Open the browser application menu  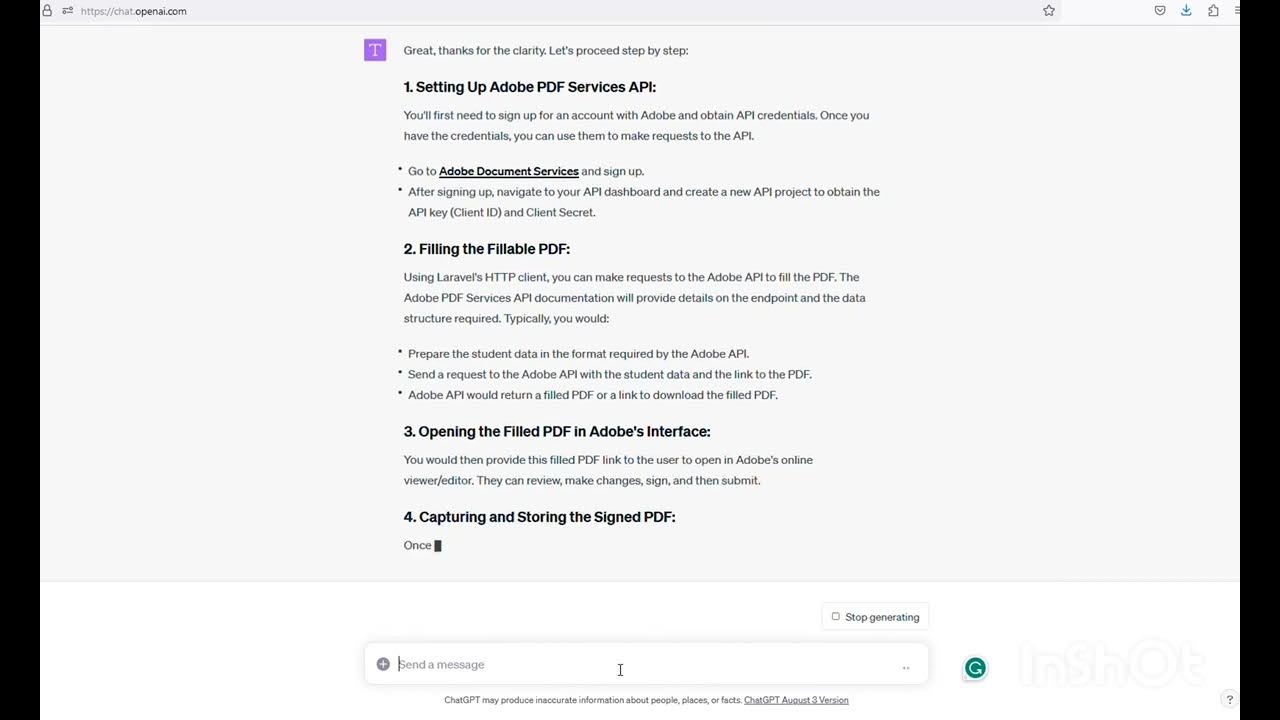tap(1238, 11)
